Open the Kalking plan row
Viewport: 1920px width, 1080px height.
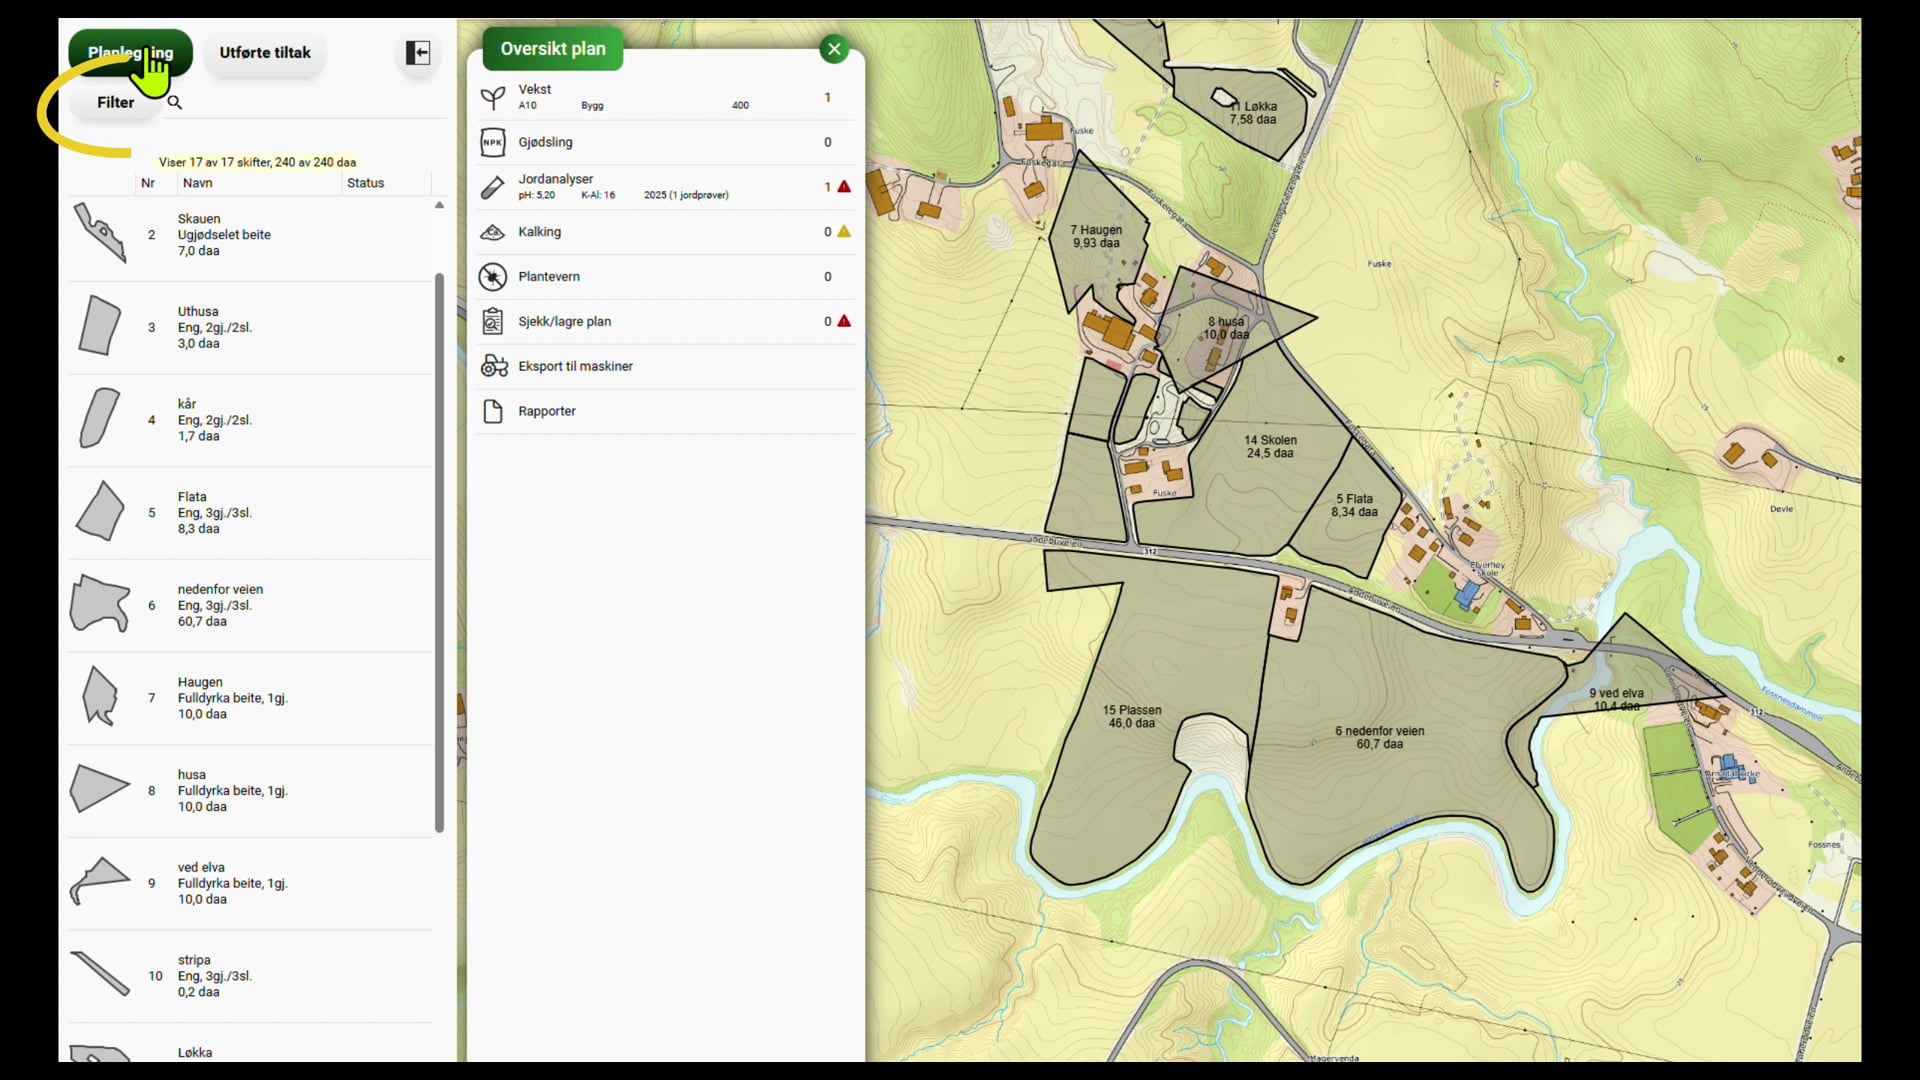click(x=666, y=232)
